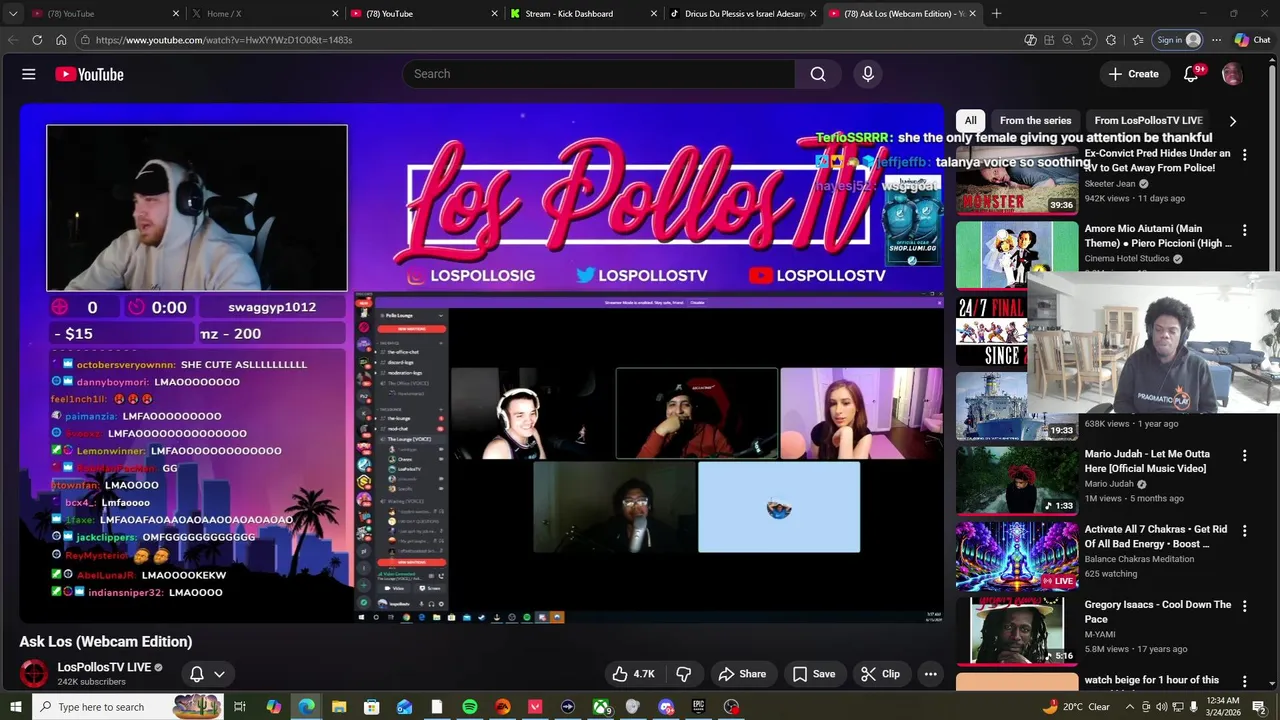
Task: Open Ex-Convict Pred Hides Under RV title
Action: point(1157,161)
